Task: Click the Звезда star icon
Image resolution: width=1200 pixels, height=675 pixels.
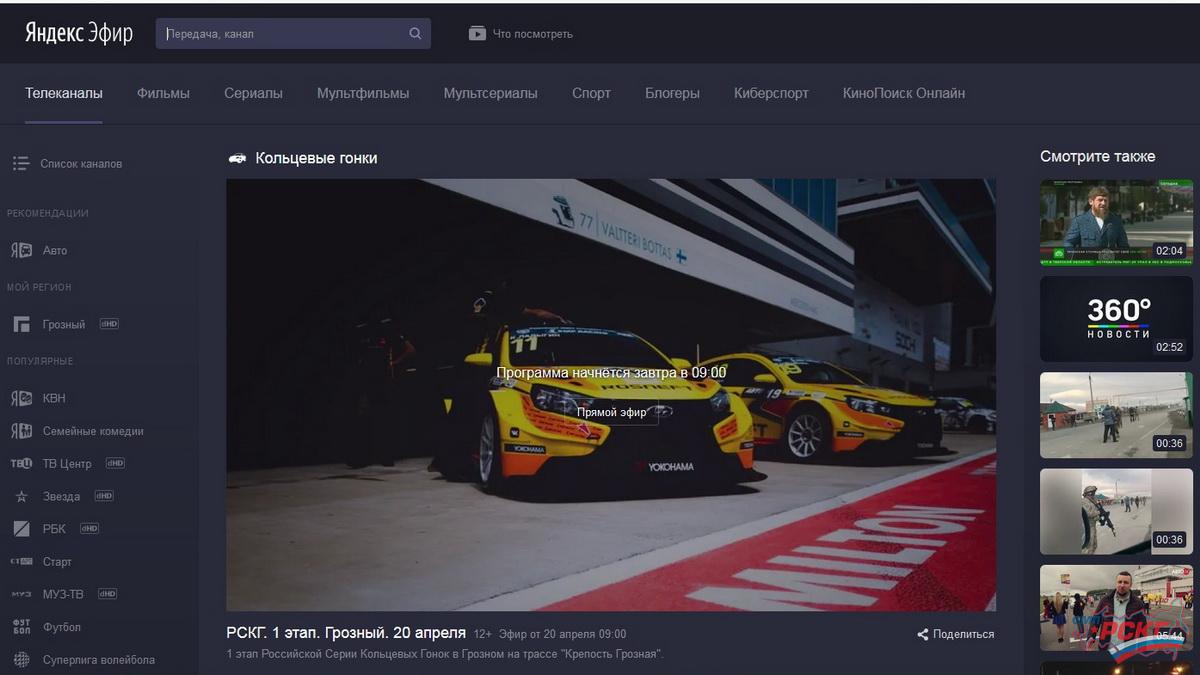Action: click(x=21, y=496)
